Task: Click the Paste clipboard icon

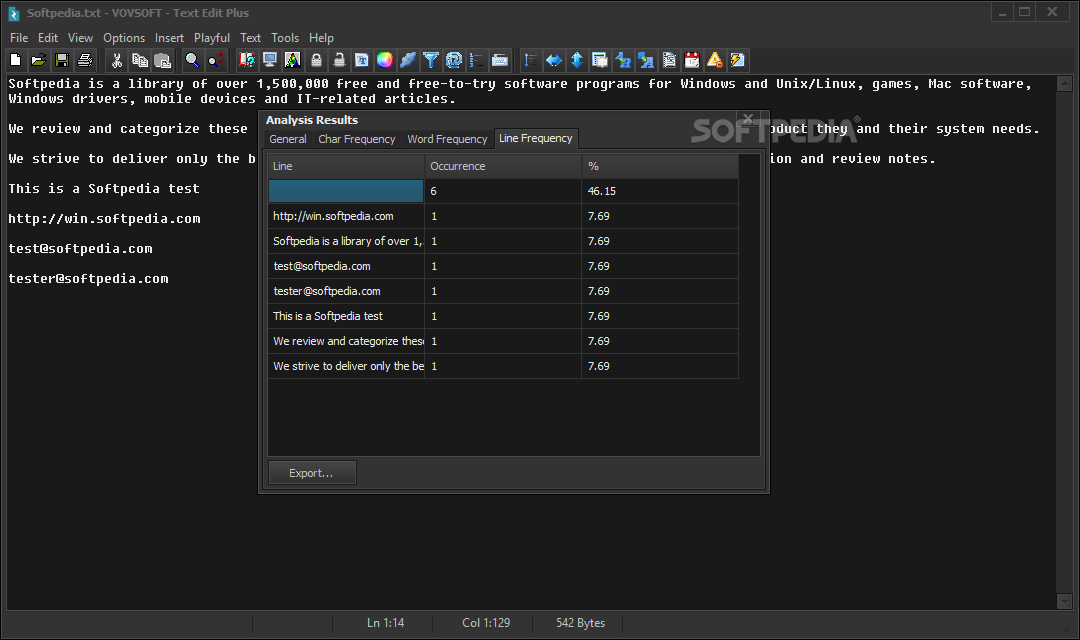Action: click(x=163, y=61)
